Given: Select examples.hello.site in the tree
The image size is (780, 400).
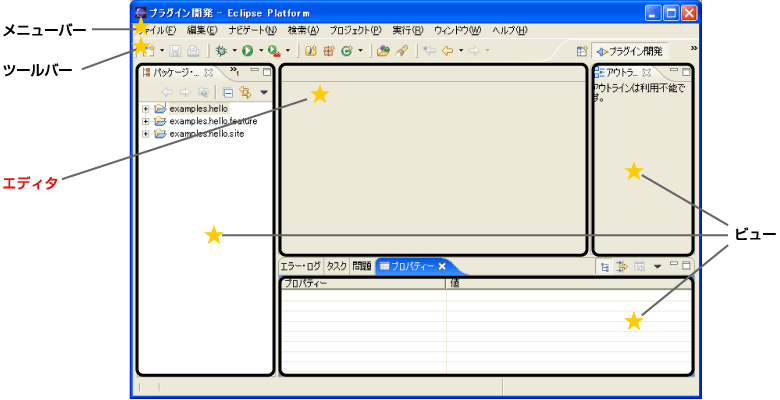Looking at the screenshot, I should coord(207,133).
